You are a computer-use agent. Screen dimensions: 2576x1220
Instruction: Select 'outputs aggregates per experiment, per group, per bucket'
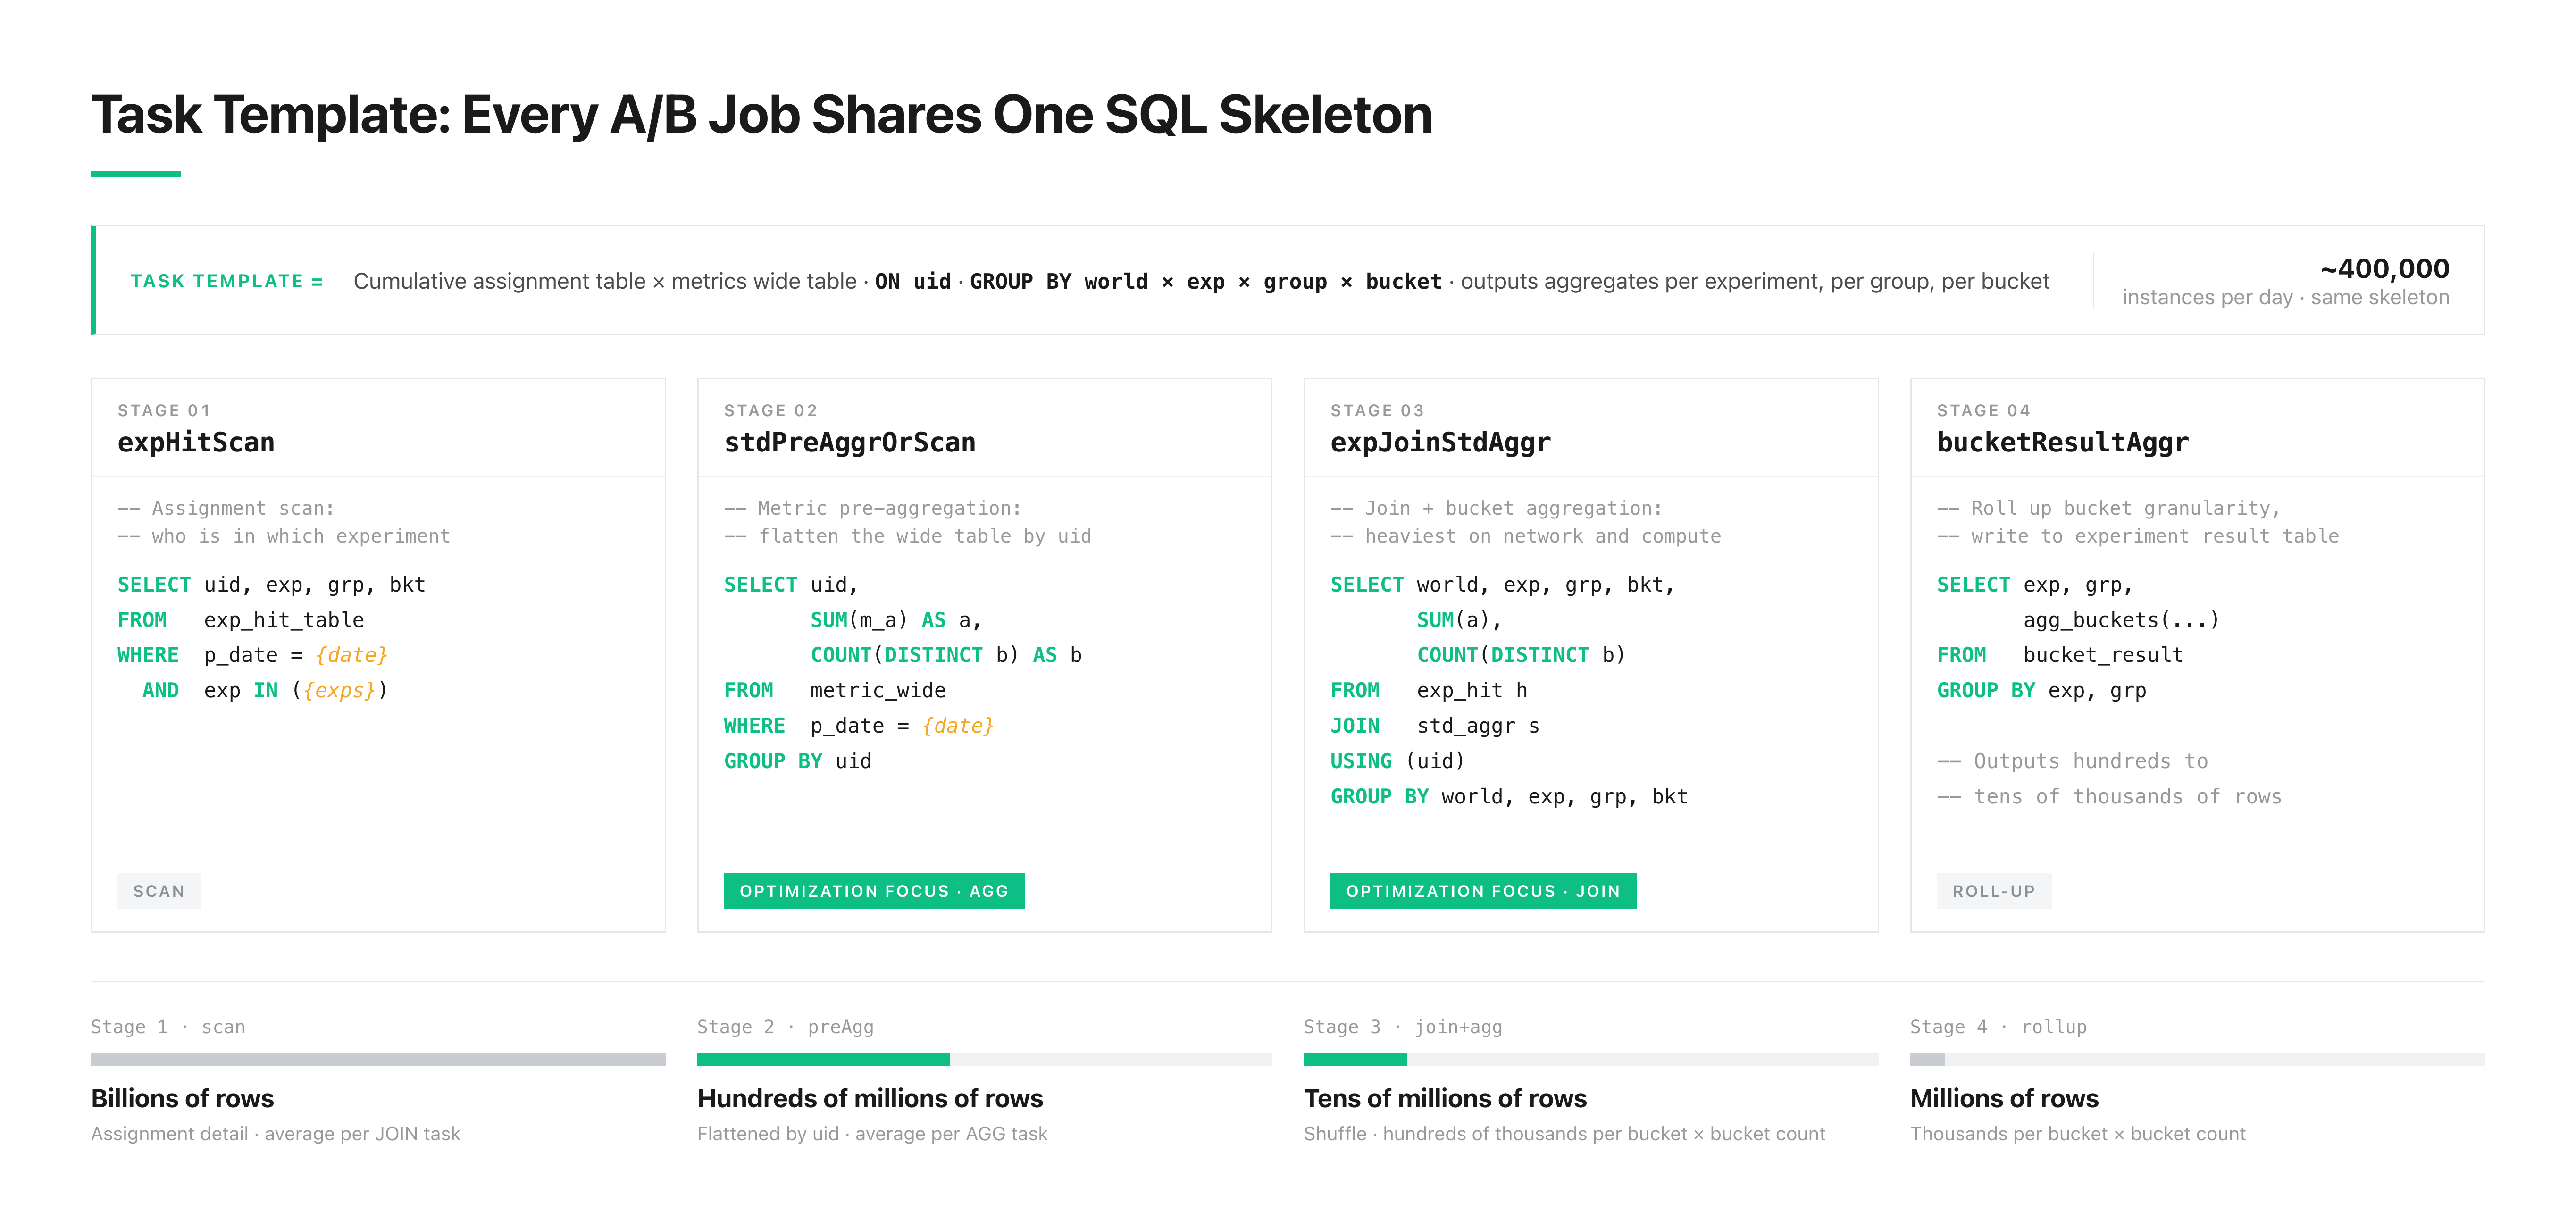(x=1755, y=282)
